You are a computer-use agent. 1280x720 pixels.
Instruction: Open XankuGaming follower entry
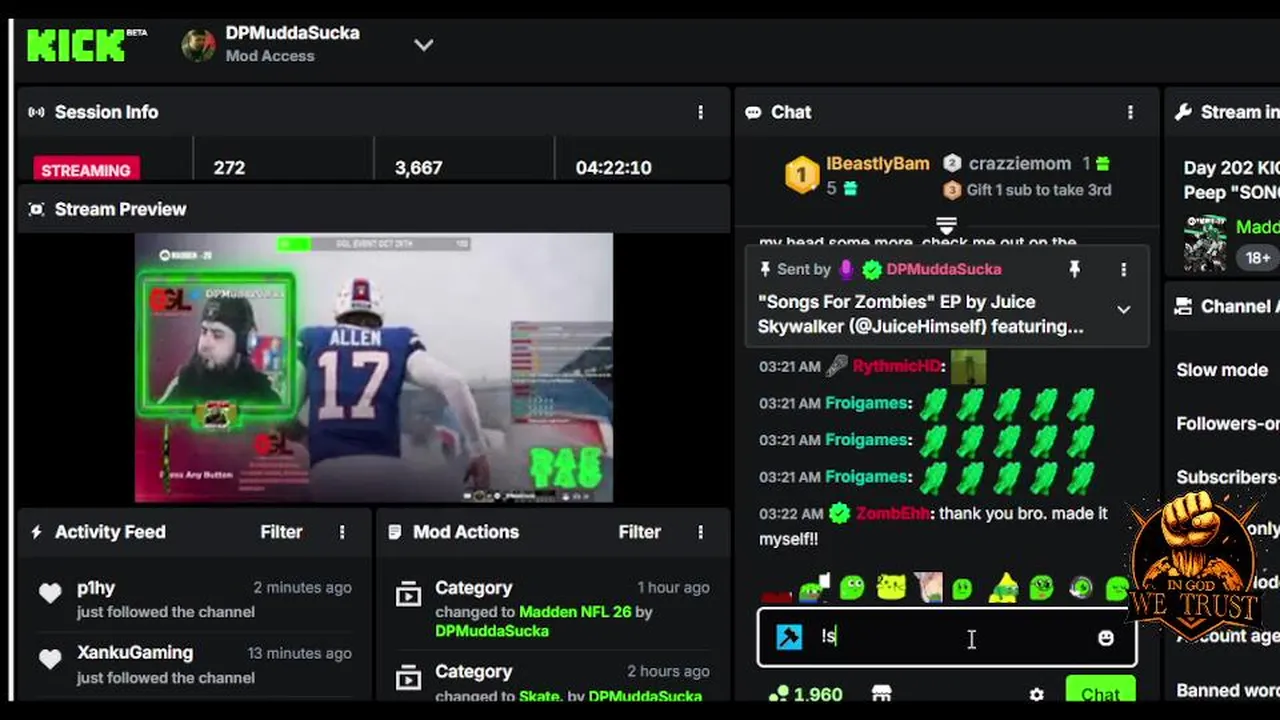point(194,664)
